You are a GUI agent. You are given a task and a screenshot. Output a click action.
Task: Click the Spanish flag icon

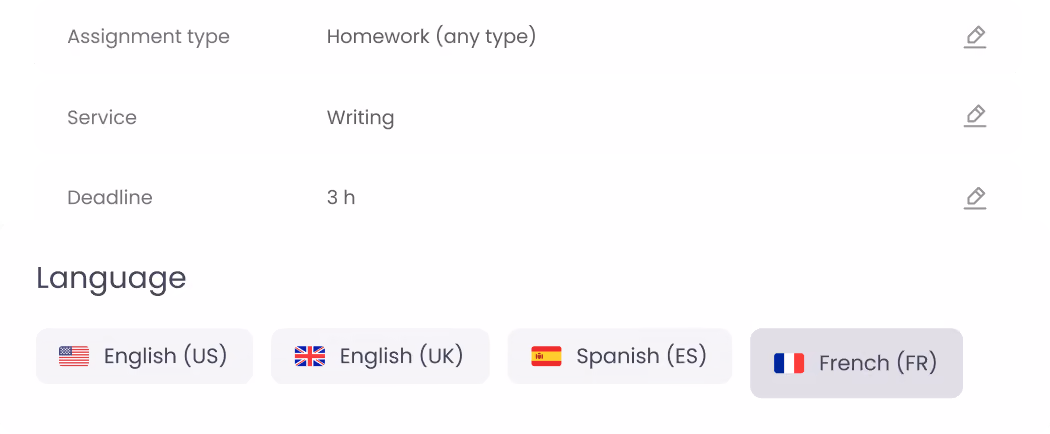click(546, 356)
